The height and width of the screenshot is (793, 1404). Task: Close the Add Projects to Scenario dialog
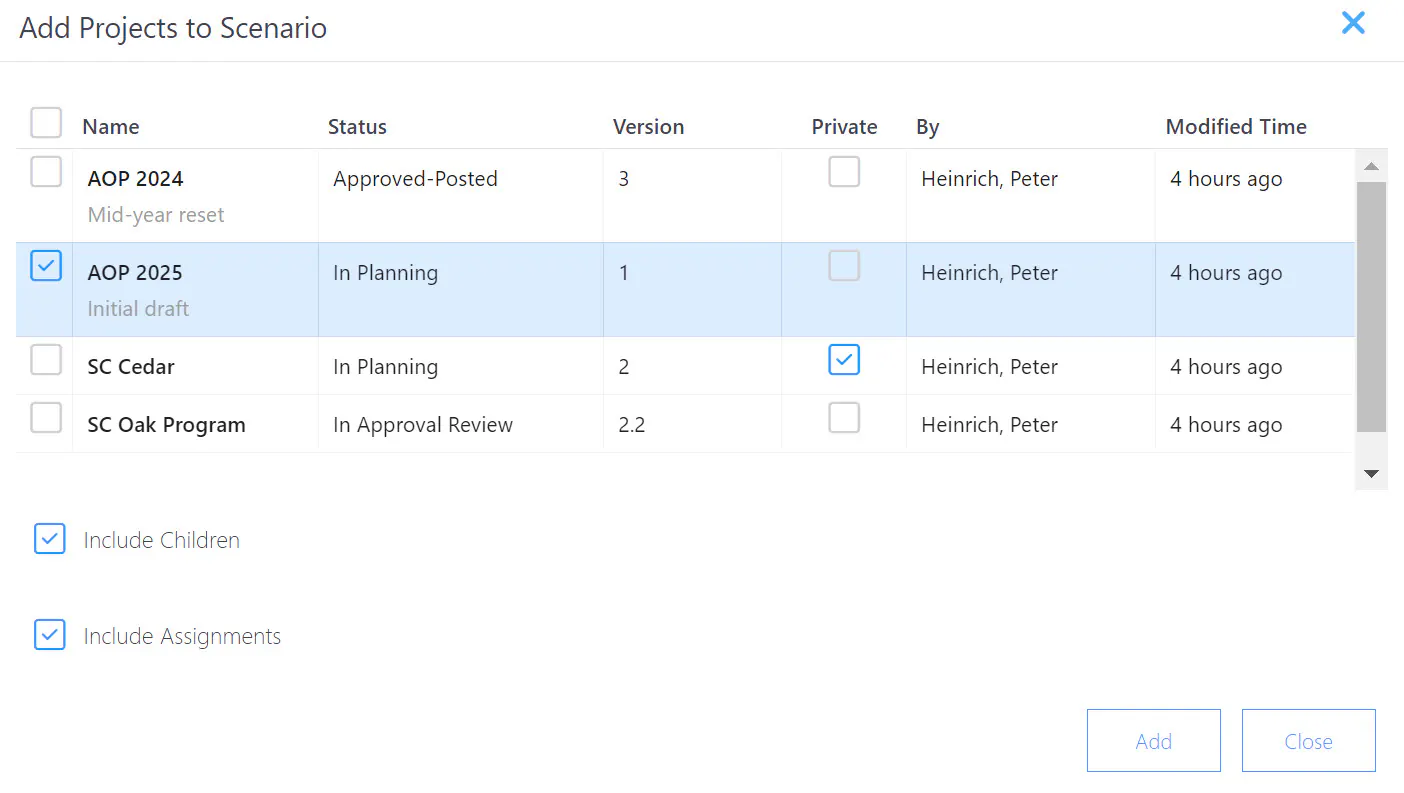coord(1353,23)
